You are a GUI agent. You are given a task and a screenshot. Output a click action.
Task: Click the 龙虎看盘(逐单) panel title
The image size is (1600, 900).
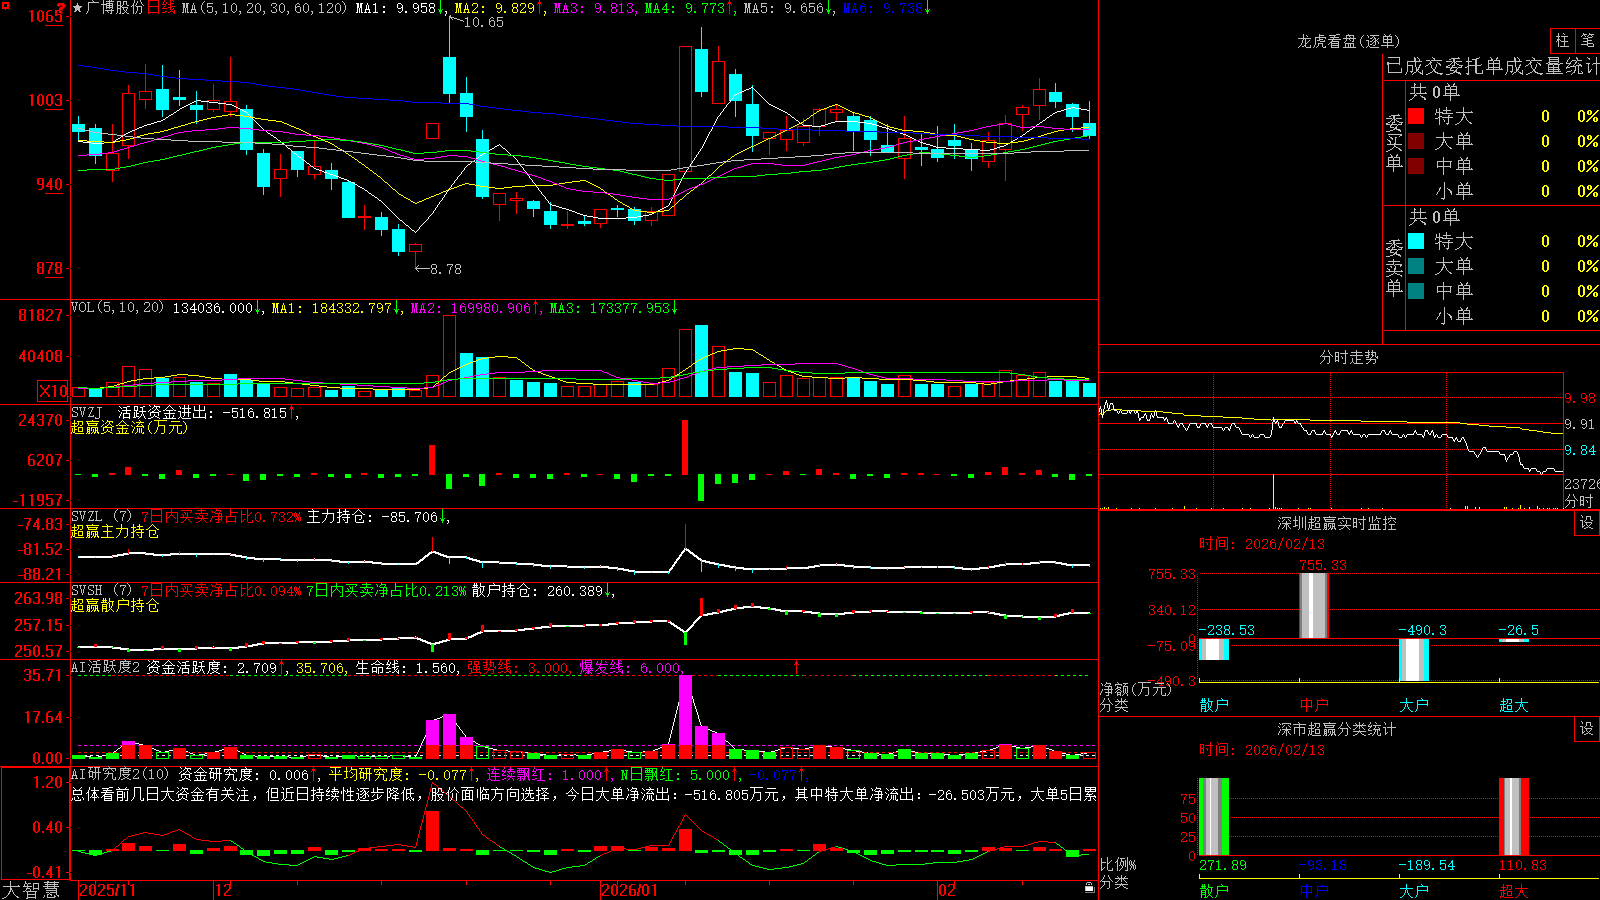coord(1348,41)
